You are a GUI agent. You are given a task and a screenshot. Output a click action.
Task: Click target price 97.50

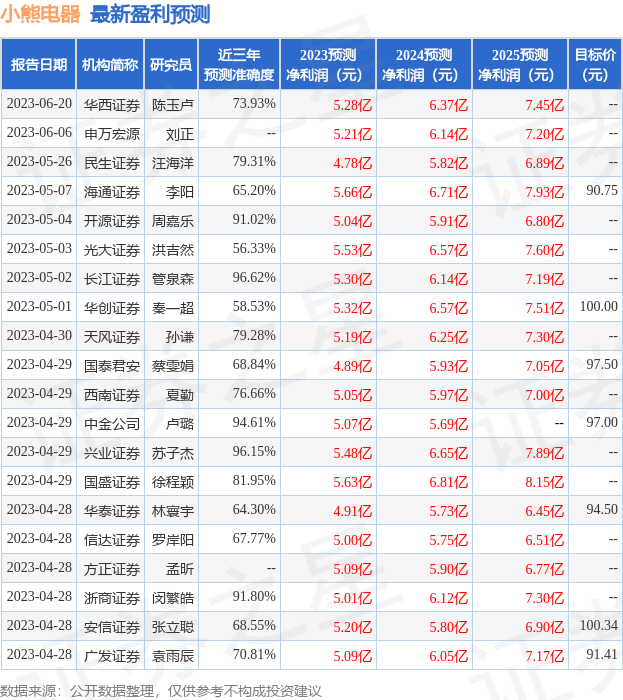tap(602, 365)
